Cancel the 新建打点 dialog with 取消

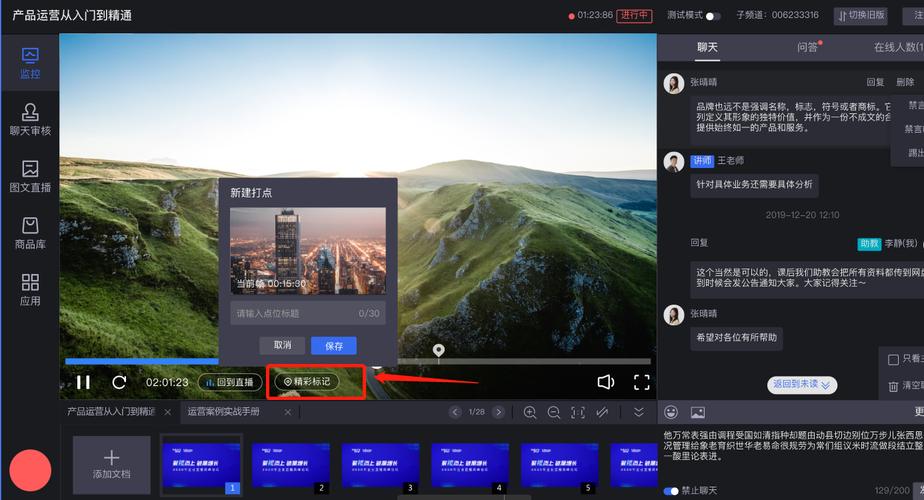[282, 345]
